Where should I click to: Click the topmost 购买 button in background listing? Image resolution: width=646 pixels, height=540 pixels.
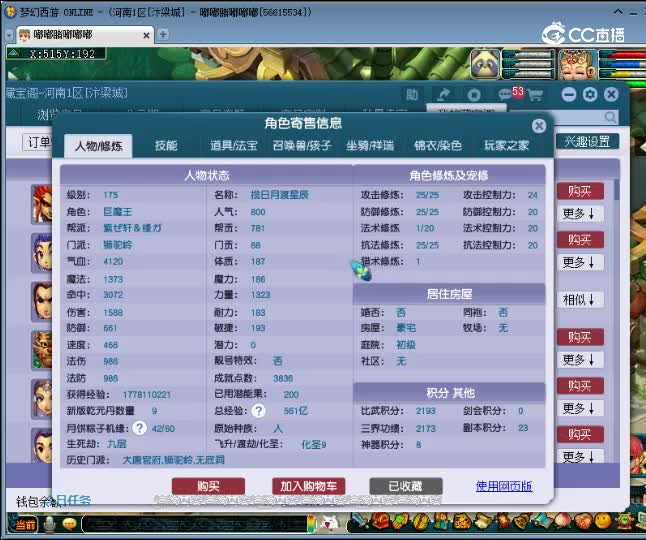(x=580, y=191)
